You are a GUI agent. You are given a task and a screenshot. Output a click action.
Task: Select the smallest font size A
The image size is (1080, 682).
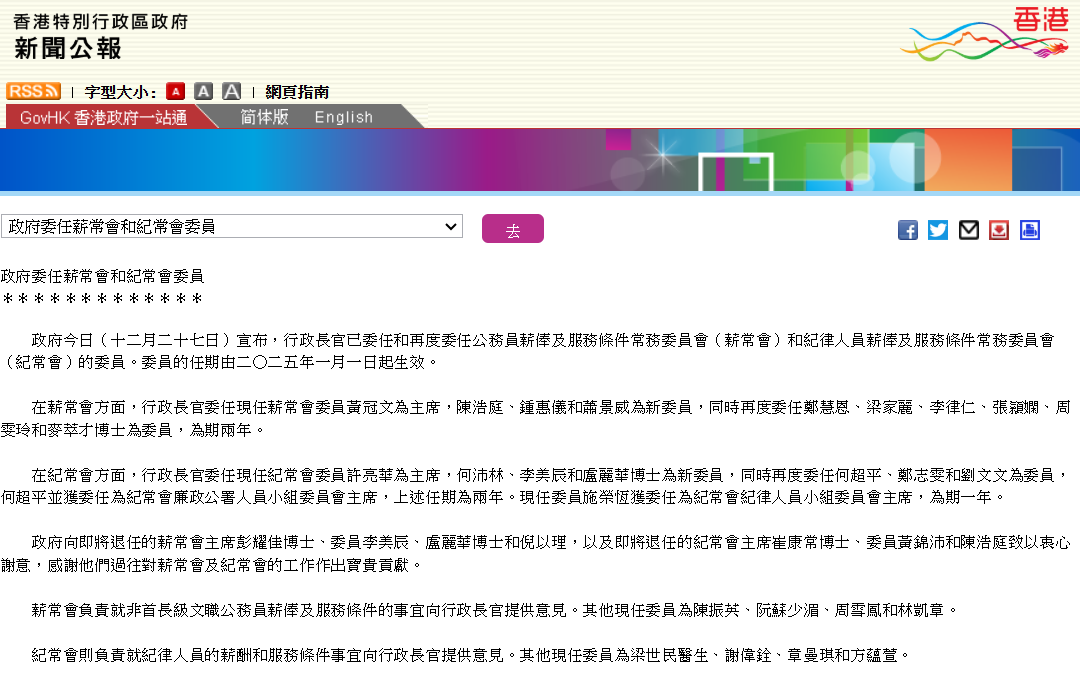tap(176, 92)
